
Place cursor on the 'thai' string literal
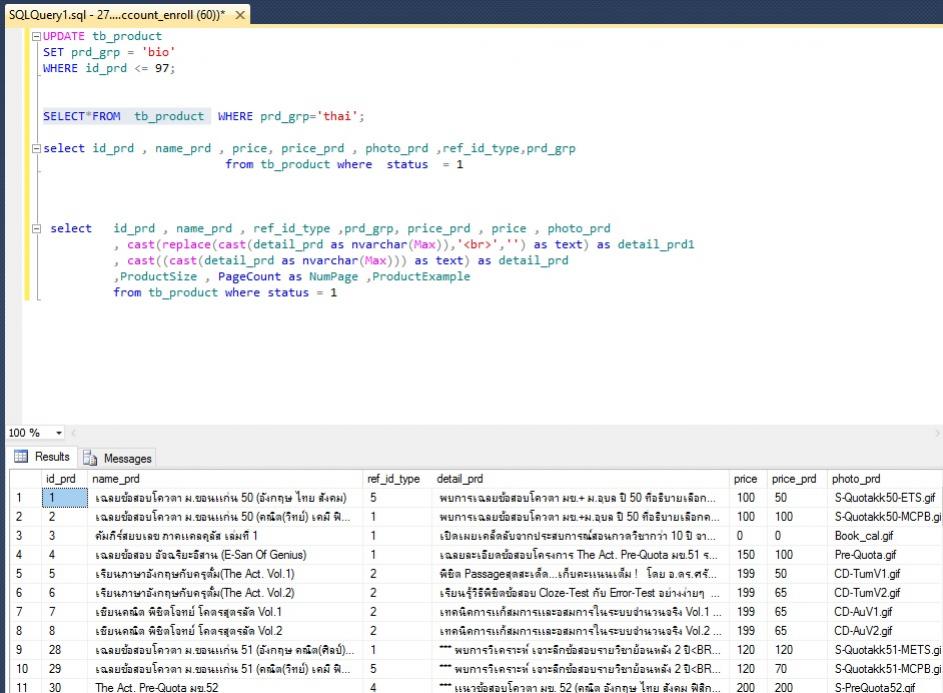point(338,116)
